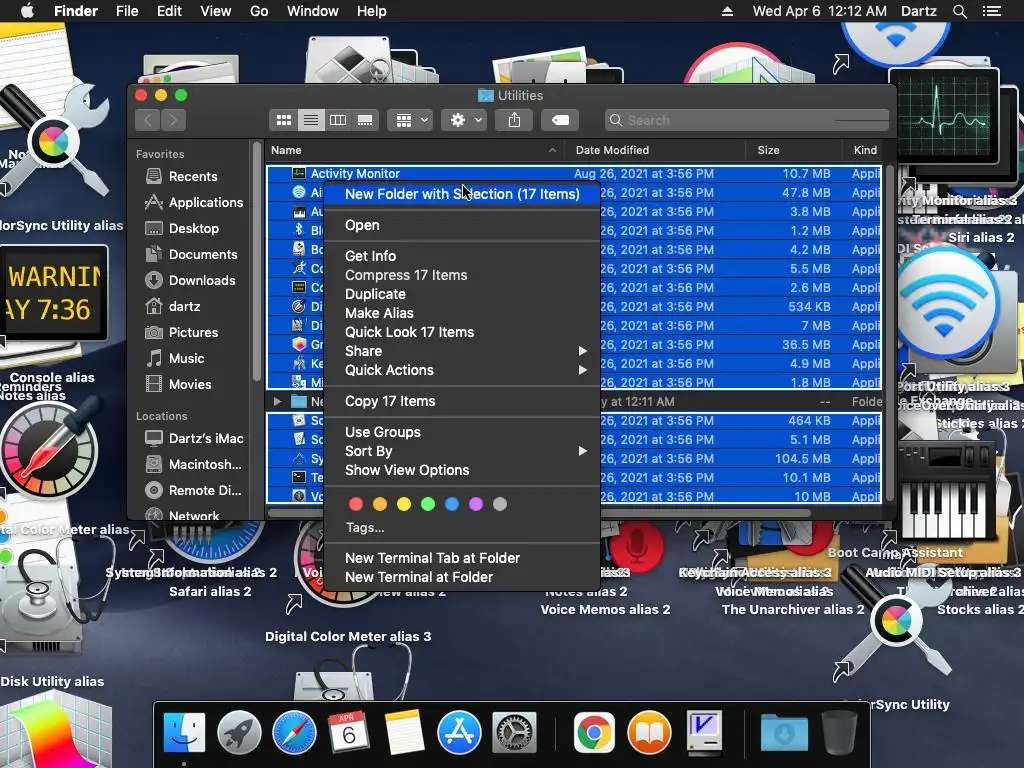This screenshot has width=1024, height=768.
Task: Click the Edit Tags toolbar button
Action: pyautogui.click(x=560, y=120)
